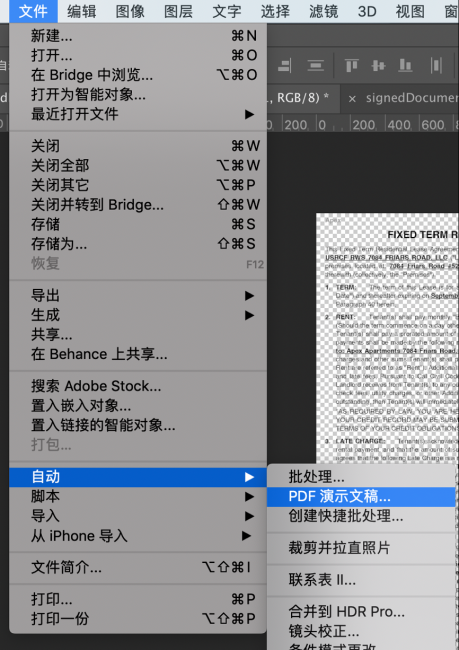Select 共享... in the File menu
Screen dimensions: 459x650
pyautogui.click(x=138, y=335)
